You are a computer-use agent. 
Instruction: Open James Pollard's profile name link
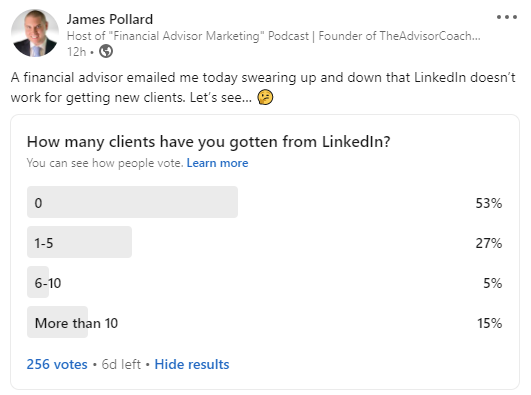(110, 19)
